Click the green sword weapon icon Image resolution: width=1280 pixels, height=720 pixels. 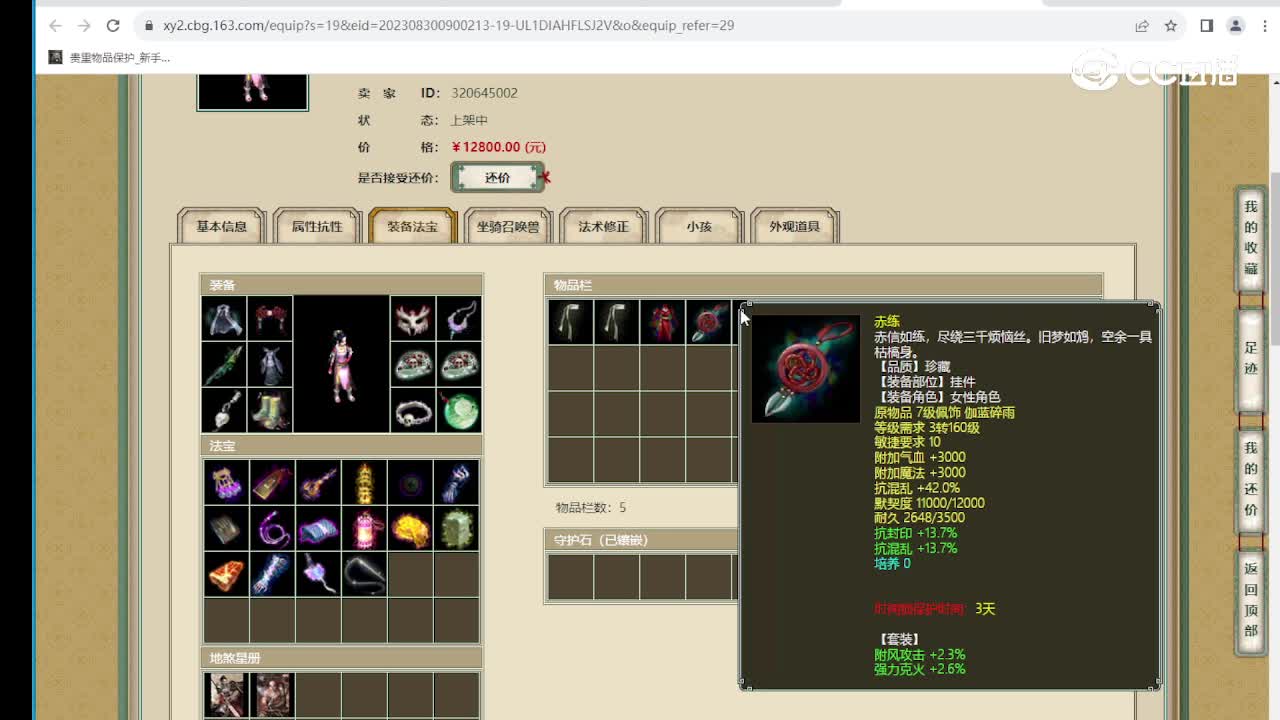click(x=224, y=365)
